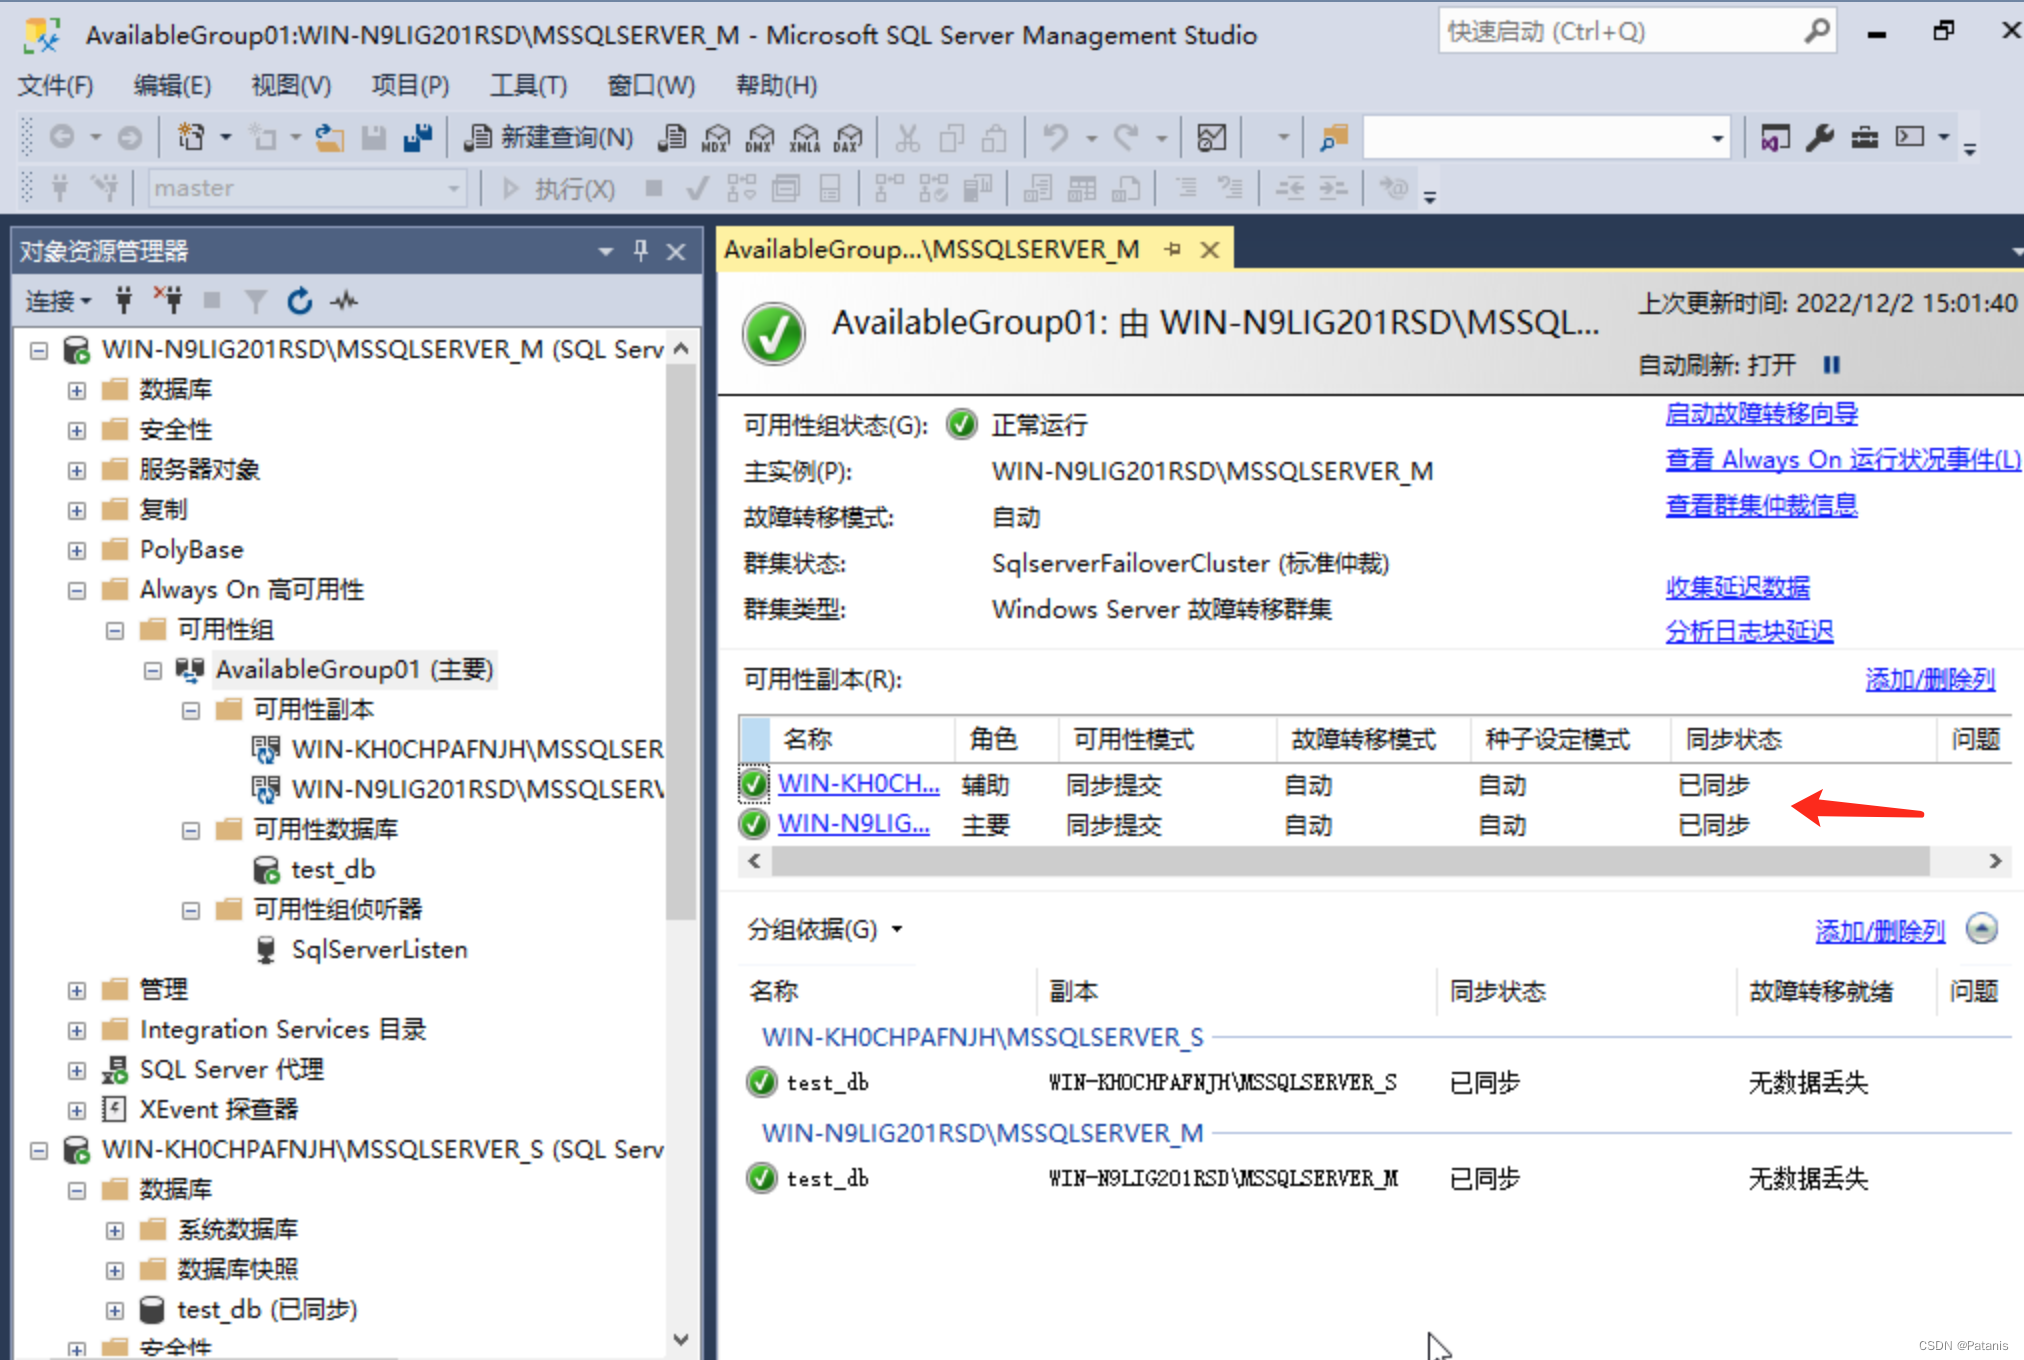Open the 帮助(H) menu
The height and width of the screenshot is (1360, 2024).
pos(776,86)
